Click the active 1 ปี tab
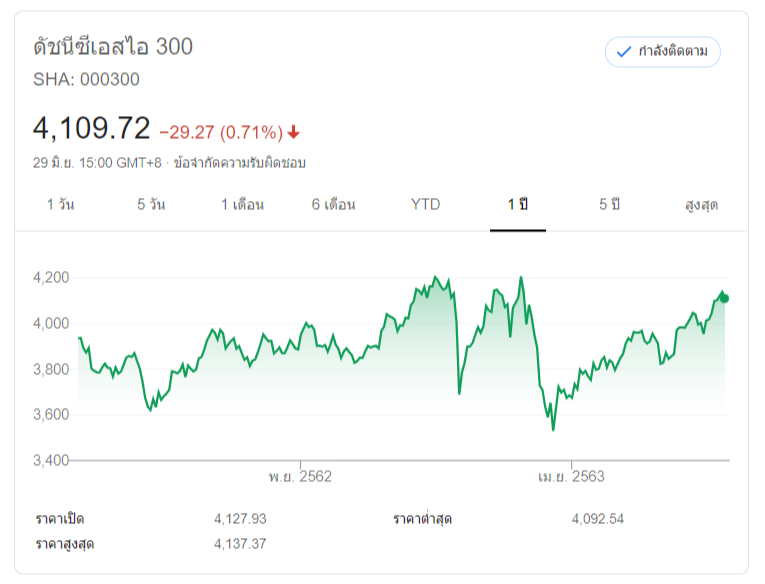The image size is (765, 584). coord(517,205)
